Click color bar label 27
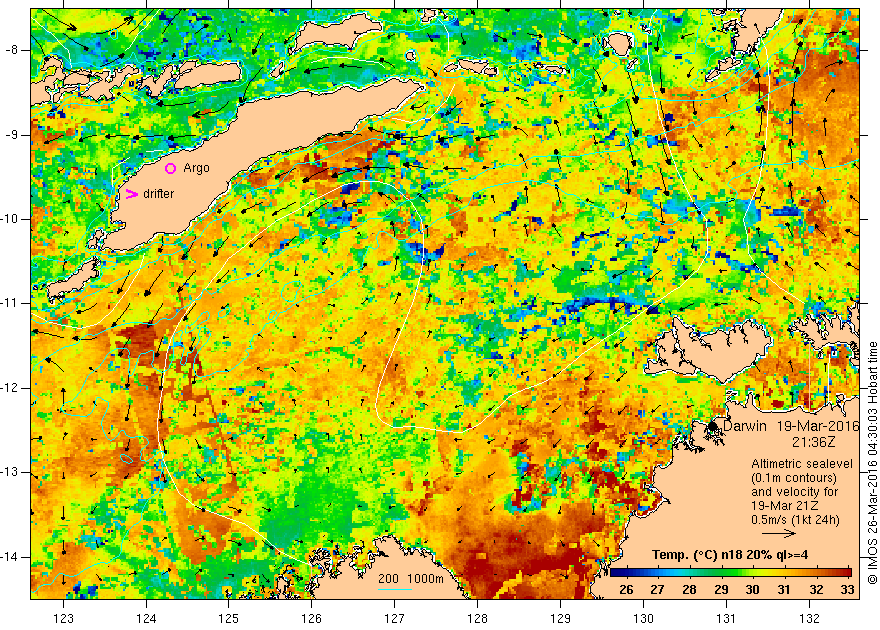This screenshot has height=630, width=880. pyautogui.click(x=657, y=590)
